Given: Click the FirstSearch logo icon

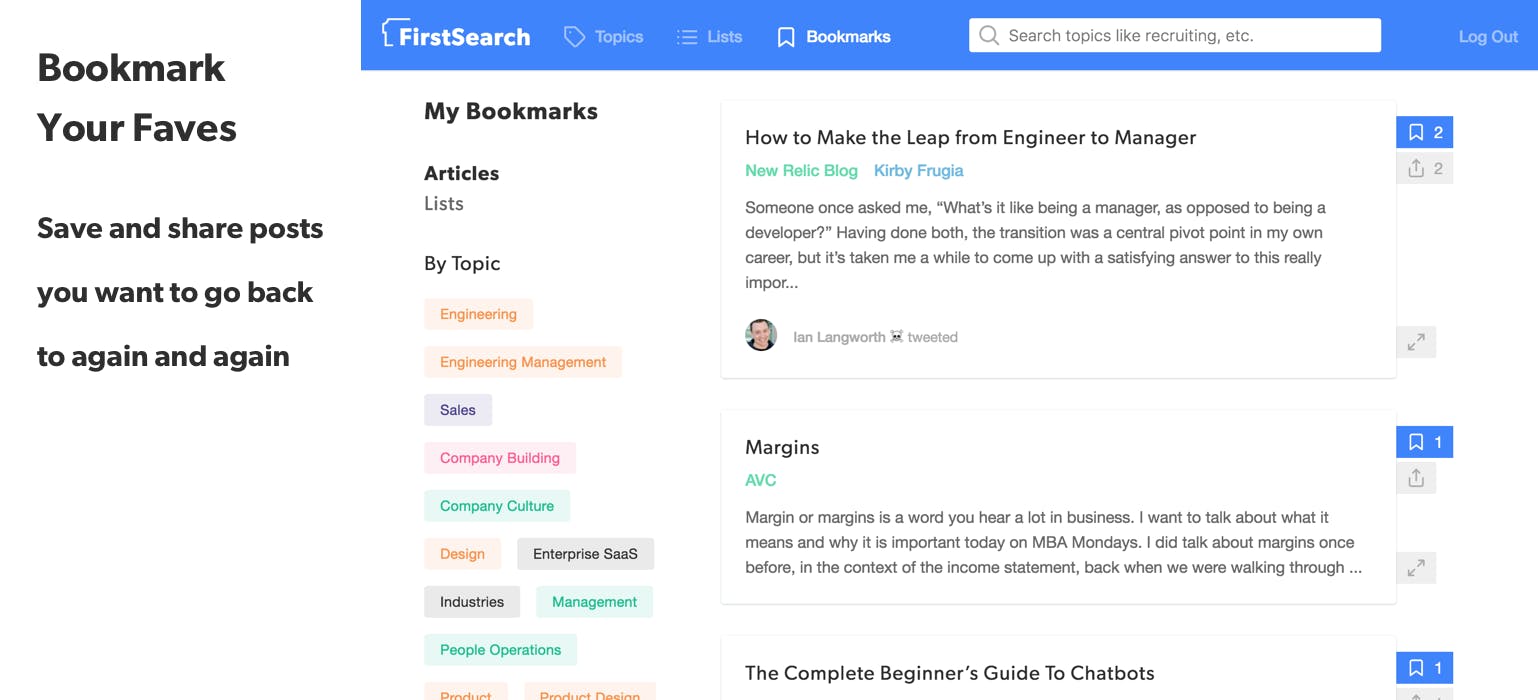Looking at the screenshot, I should pyautogui.click(x=390, y=33).
